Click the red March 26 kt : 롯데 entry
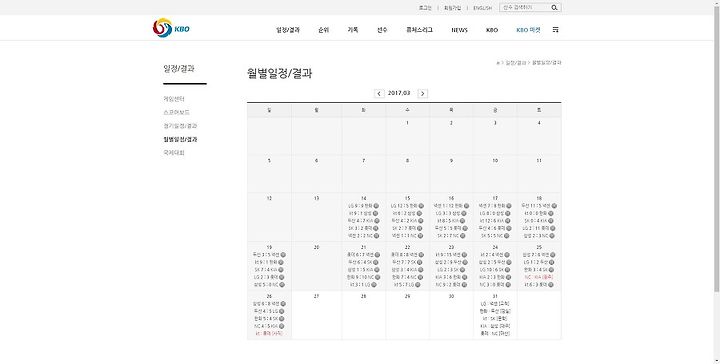This screenshot has height=364, width=720. [x=269, y=334]
